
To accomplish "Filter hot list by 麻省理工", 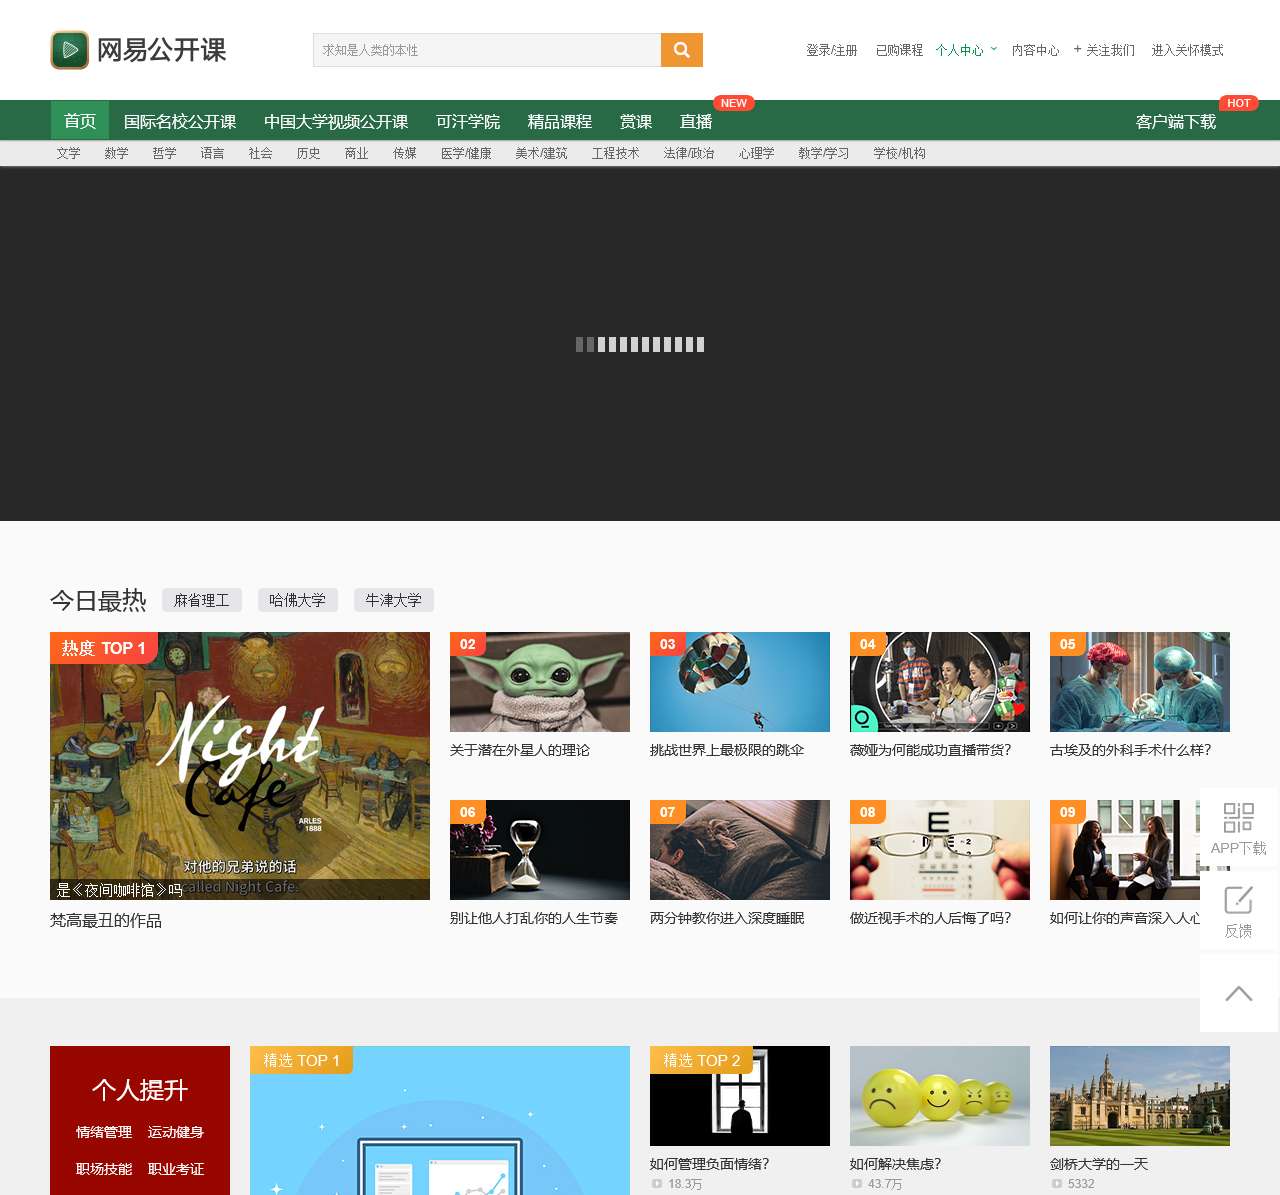I will [202, 600].
